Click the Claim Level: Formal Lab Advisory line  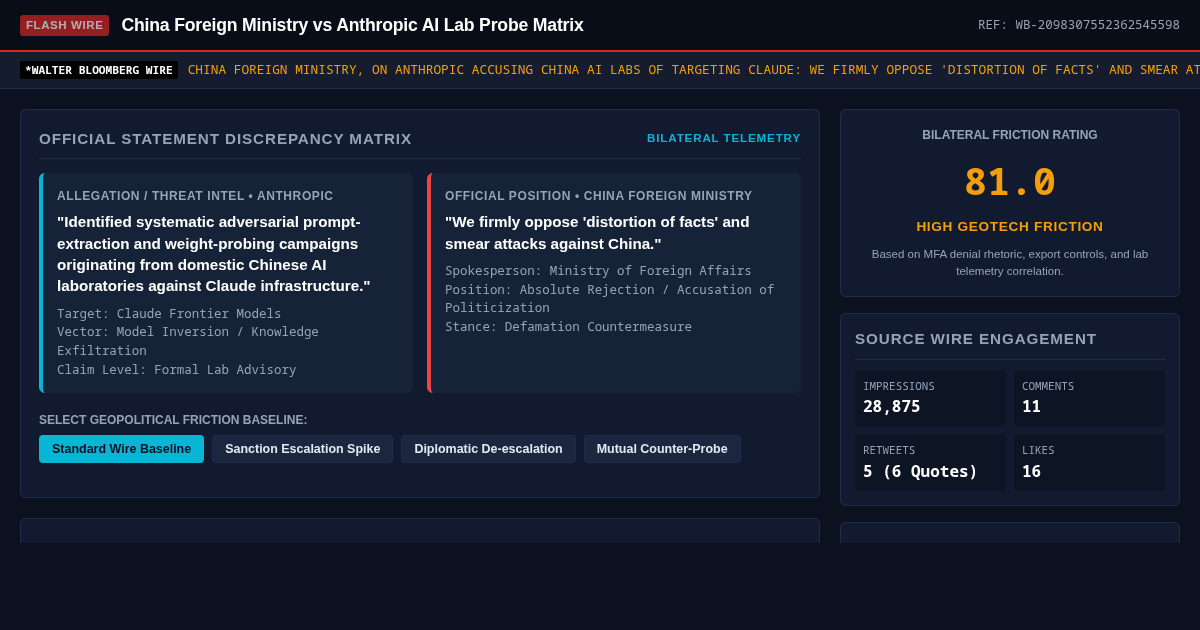(177, 370)
